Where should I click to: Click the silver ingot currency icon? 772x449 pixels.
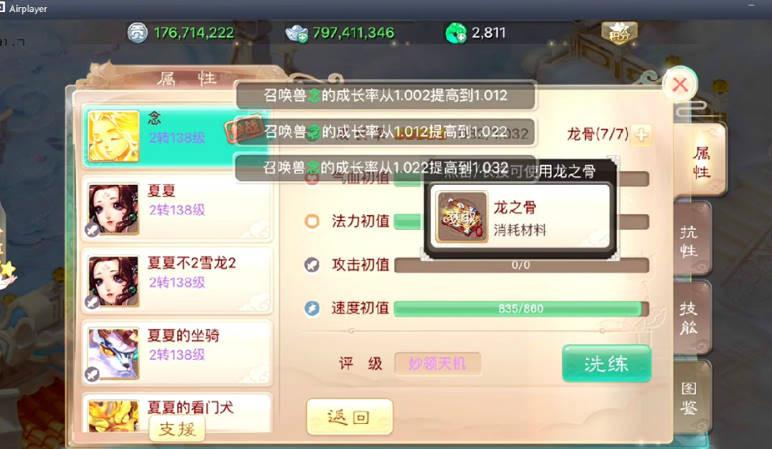[297, 33]
